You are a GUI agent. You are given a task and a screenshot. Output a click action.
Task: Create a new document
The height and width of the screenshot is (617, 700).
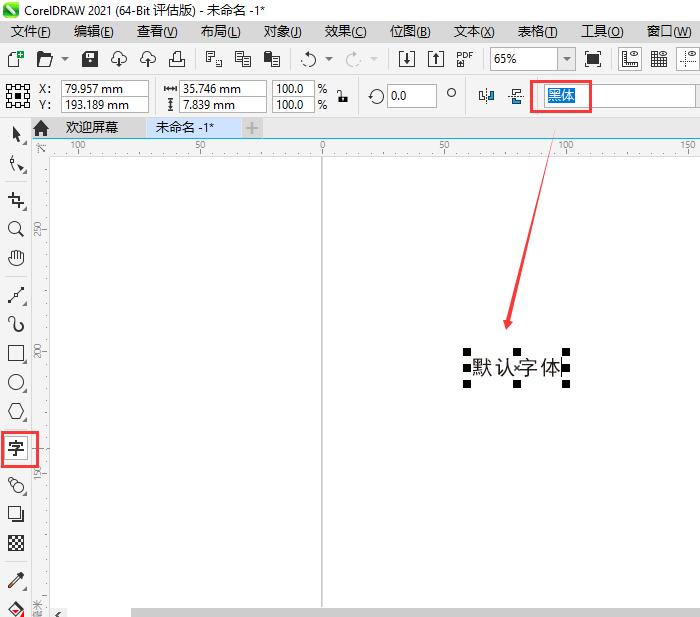click(x=16, y=58)
